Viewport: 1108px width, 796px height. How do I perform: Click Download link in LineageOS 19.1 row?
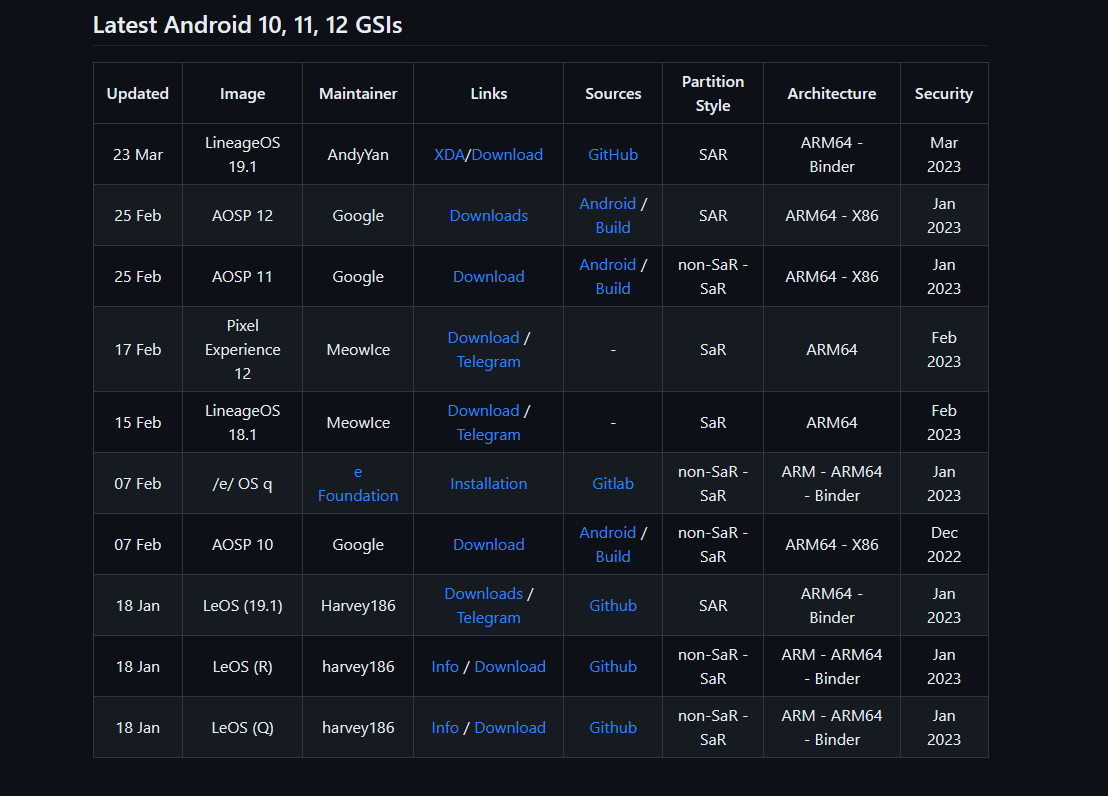(x=507, y=155)
